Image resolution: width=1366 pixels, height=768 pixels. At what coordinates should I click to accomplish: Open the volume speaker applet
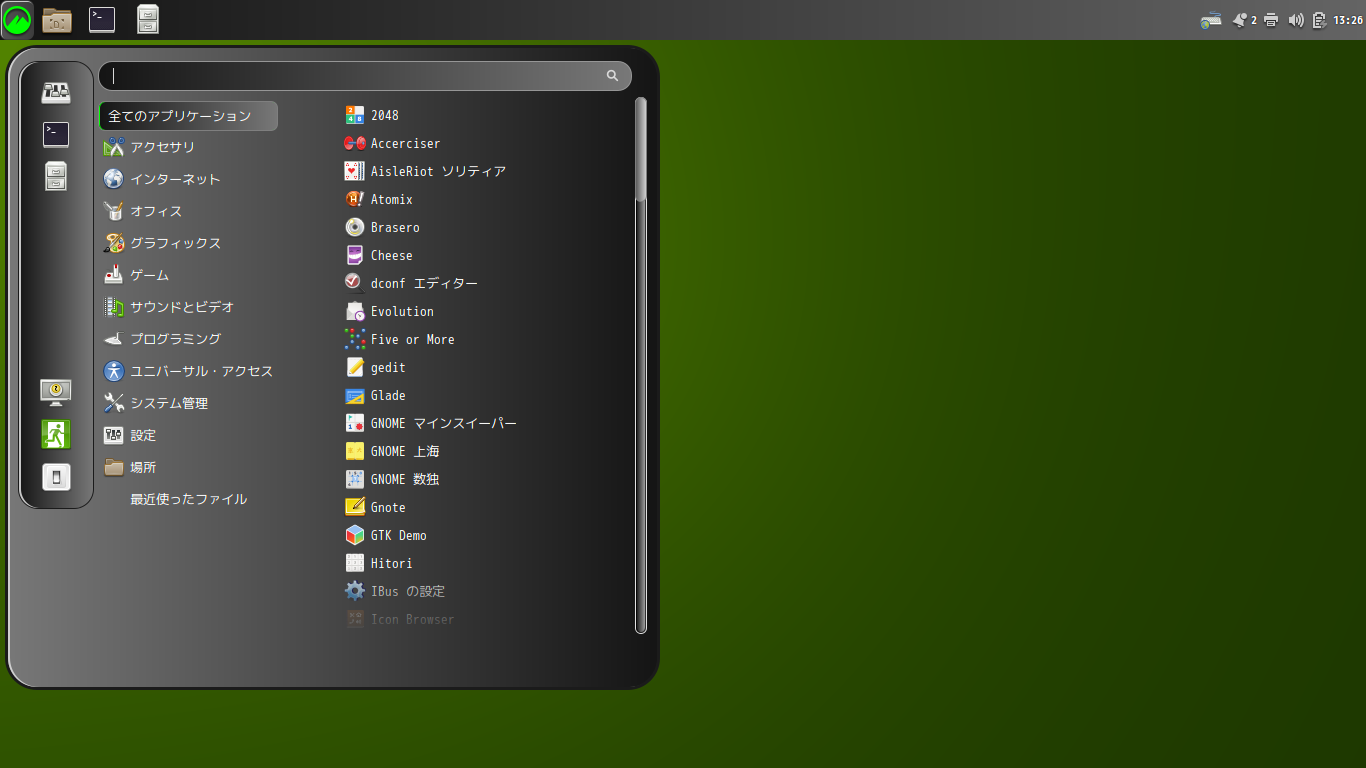click(1296, 20)
